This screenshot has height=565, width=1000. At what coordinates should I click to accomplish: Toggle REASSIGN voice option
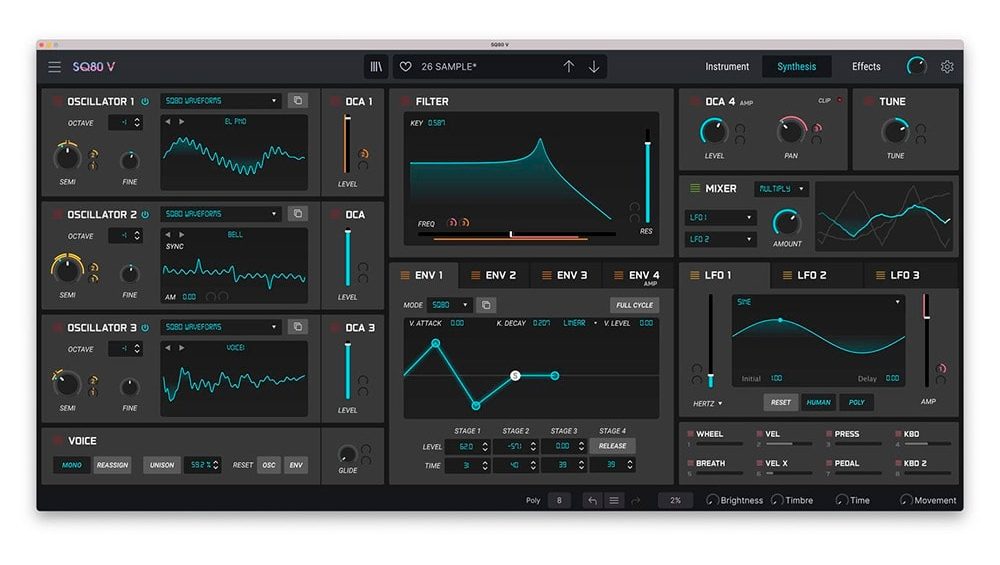112,465
